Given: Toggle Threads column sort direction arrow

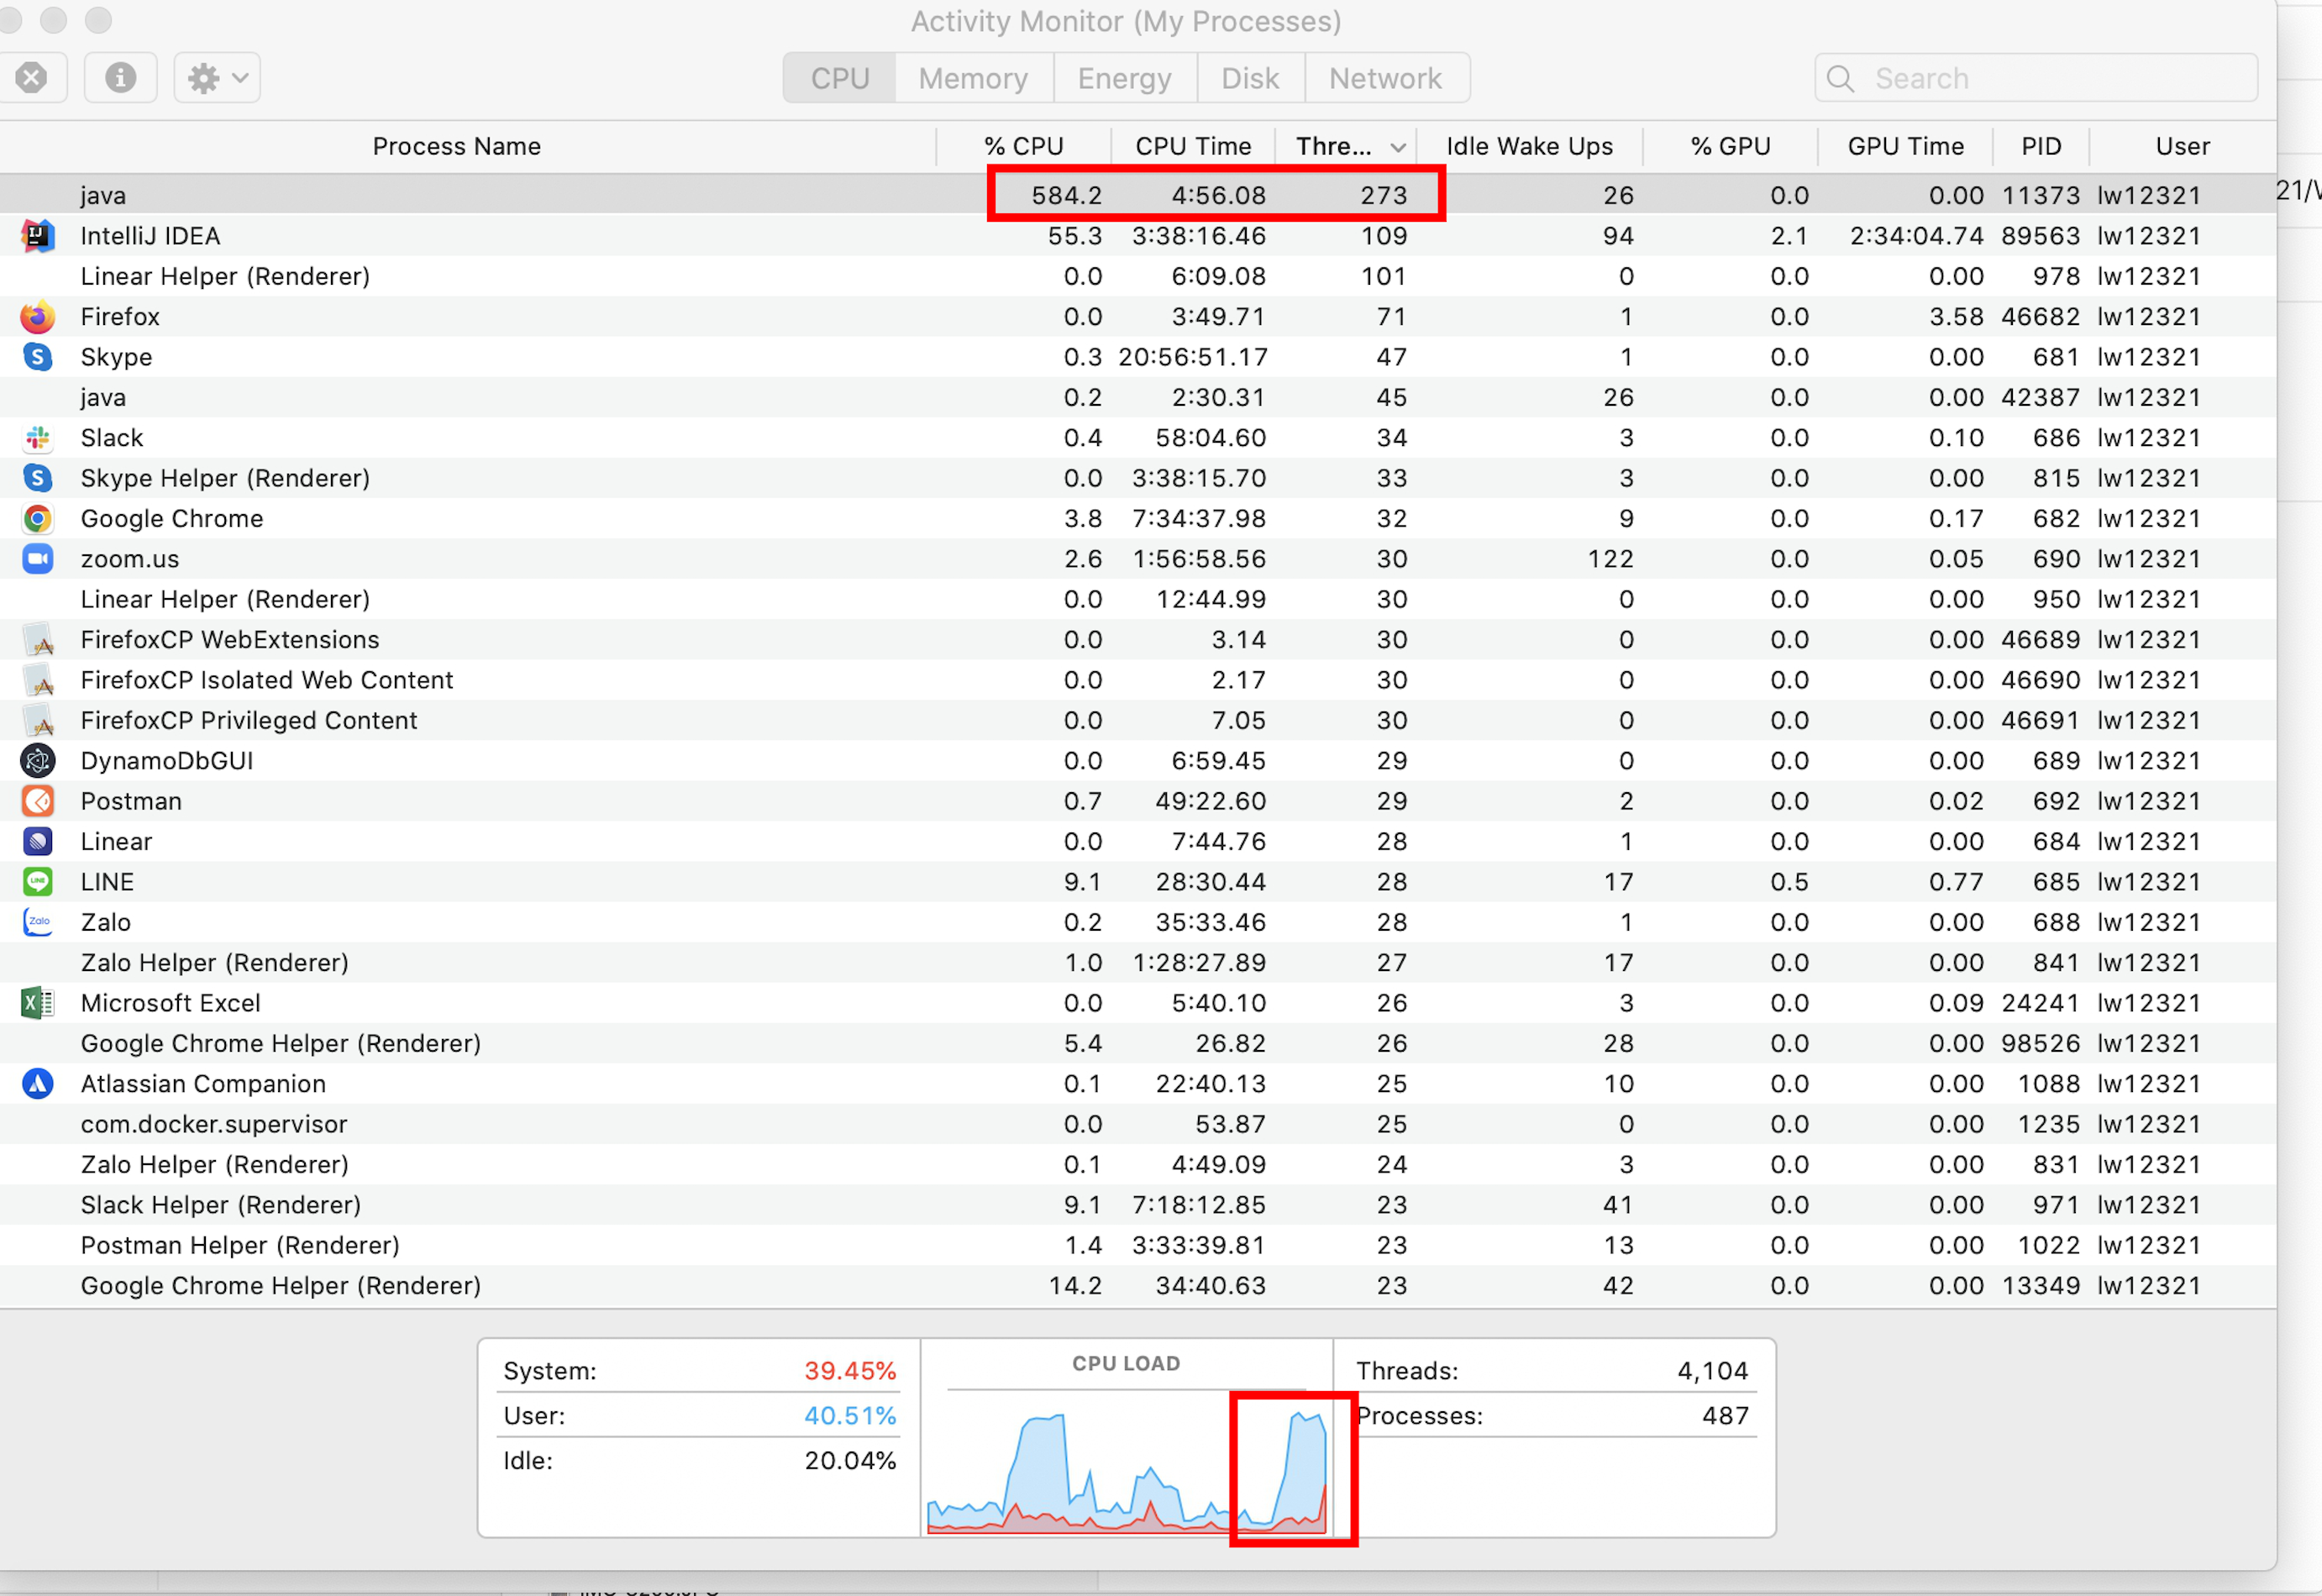Looking at the screenshot, I should pyautogui.click(x=1398, y=147).
